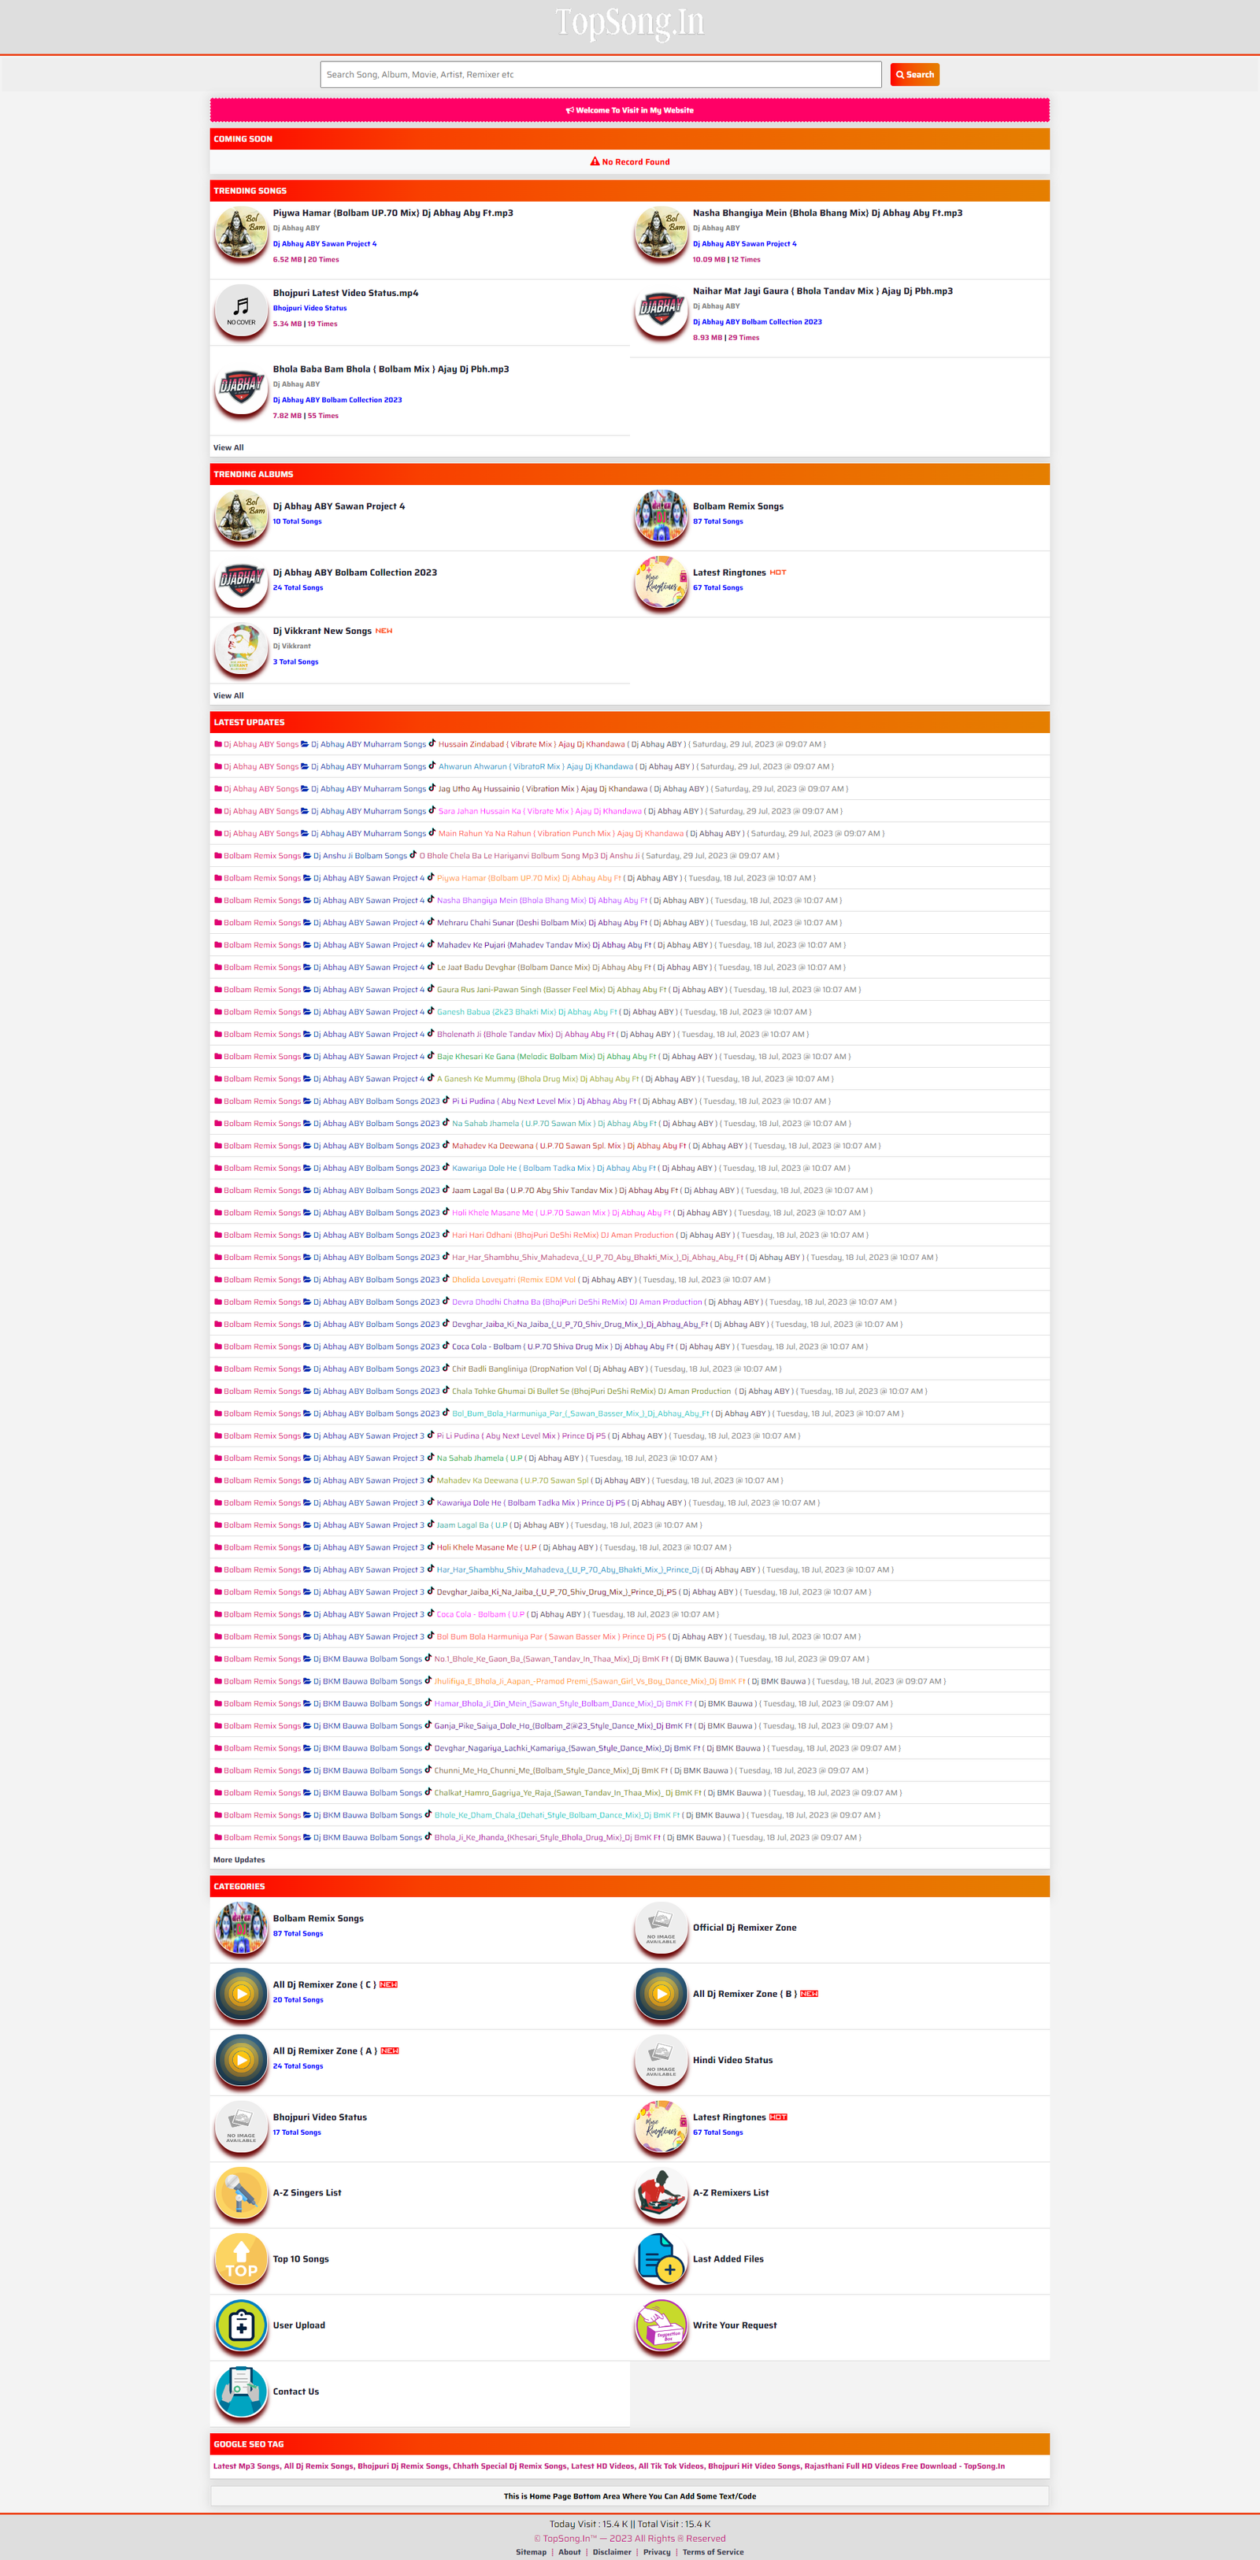Screen dimensions: 1260x2560
Task: Open the Last Added Files icon
Action: pyautogui.click(x=661, y=2259)
